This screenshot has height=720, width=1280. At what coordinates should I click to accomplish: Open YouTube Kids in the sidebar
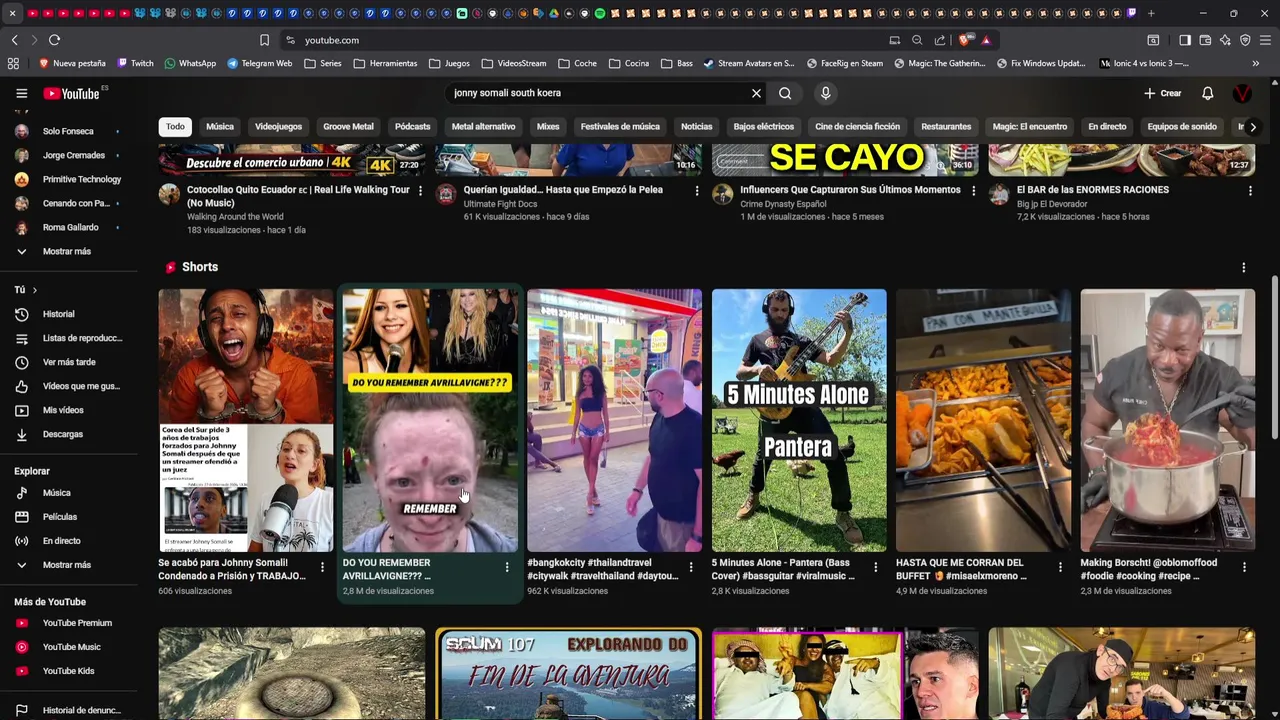pos(68,671)
